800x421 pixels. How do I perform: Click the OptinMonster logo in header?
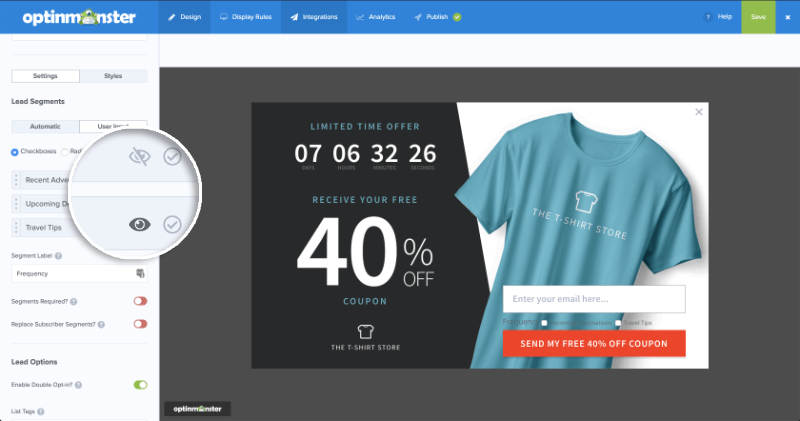click(79, 17)
